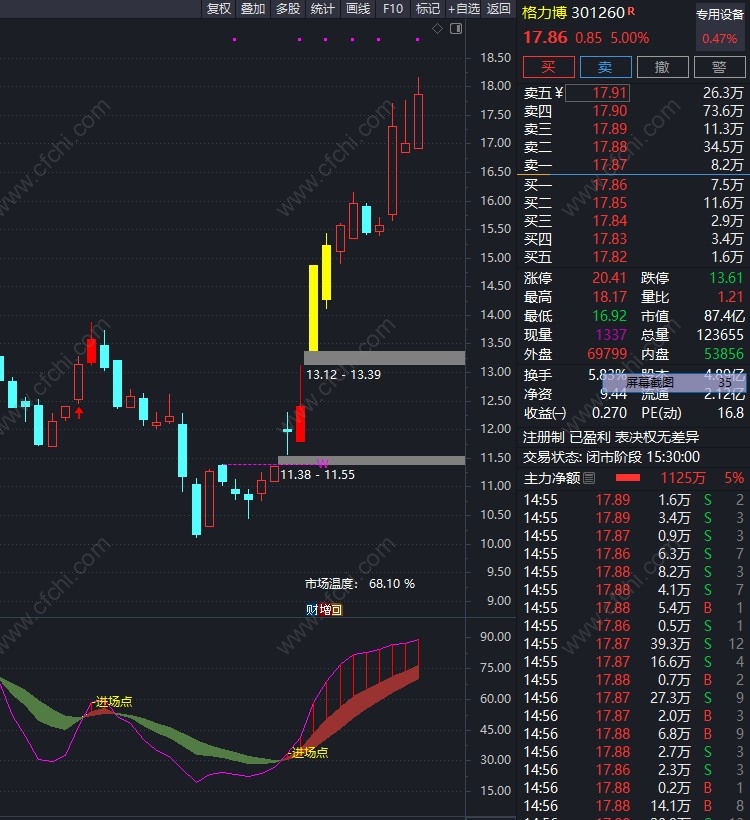The height and width of the screenshot is (820, 750).
Task: Click the 回 marker on the chart
Action: pos(336,610)
